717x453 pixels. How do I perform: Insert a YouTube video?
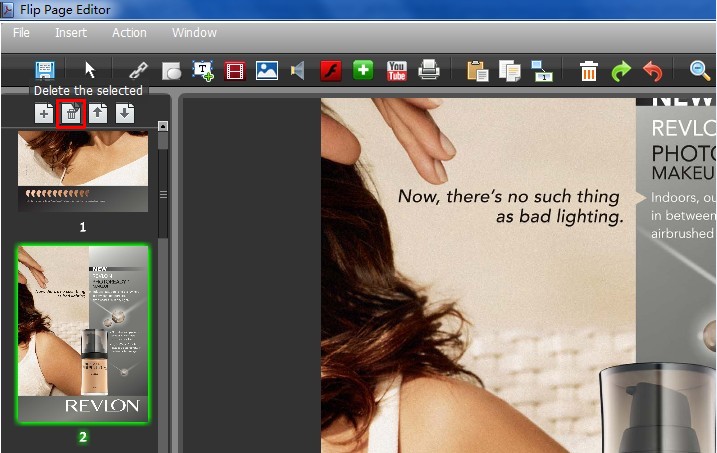tap(396, 71)
